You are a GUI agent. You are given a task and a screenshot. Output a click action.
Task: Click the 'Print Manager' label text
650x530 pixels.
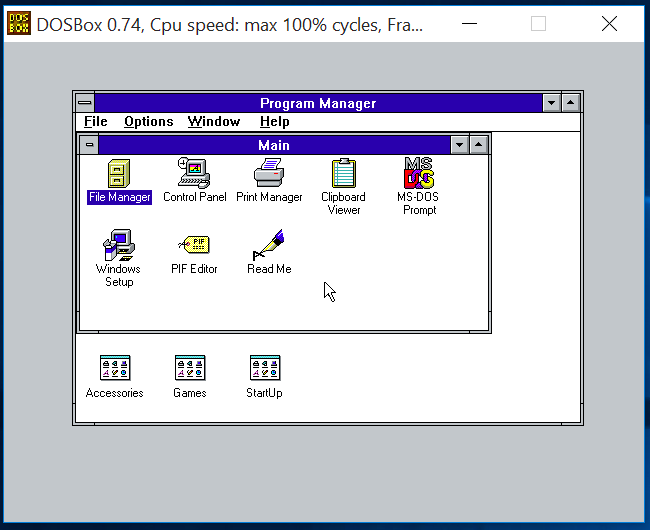point(269,197)
